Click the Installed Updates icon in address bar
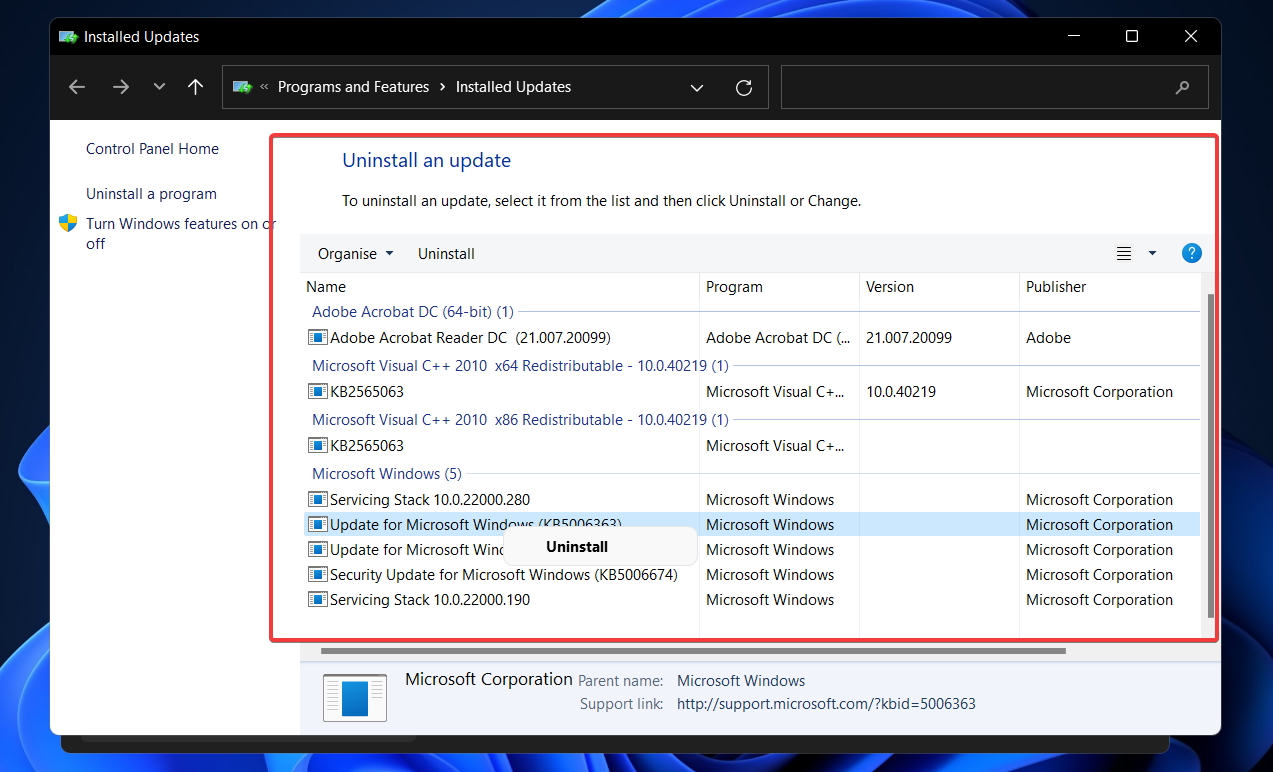 tap(243, 87)
